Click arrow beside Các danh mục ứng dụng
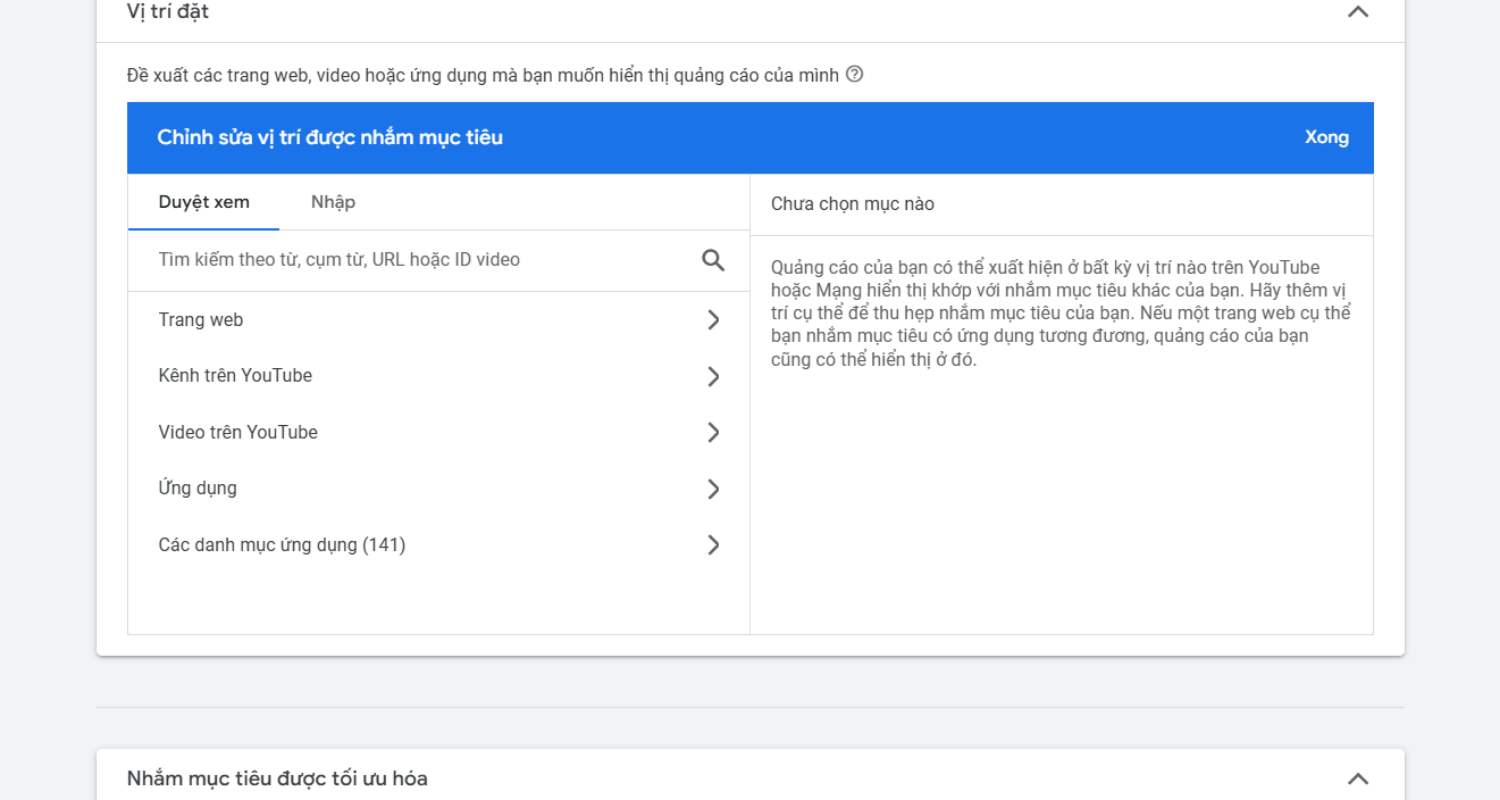The width and height of the screenshot is (1500, 800). 713,545
